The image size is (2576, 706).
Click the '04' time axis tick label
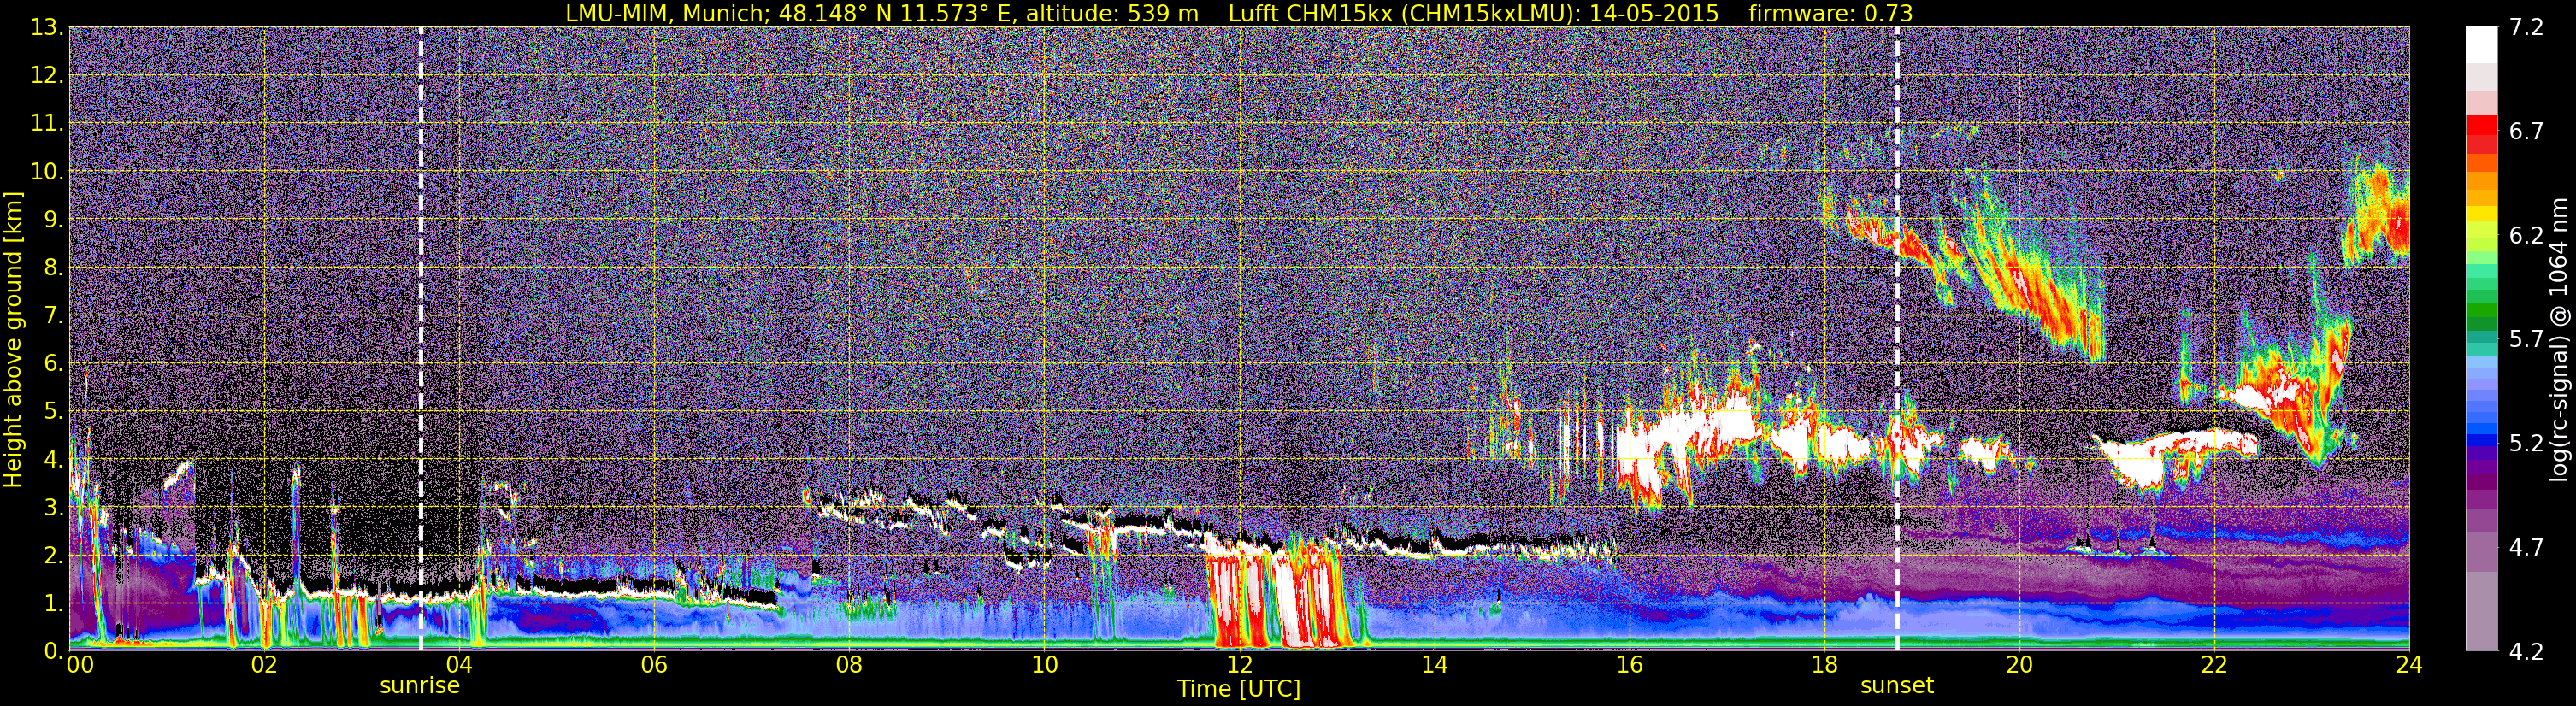click(x=458, y=665)
